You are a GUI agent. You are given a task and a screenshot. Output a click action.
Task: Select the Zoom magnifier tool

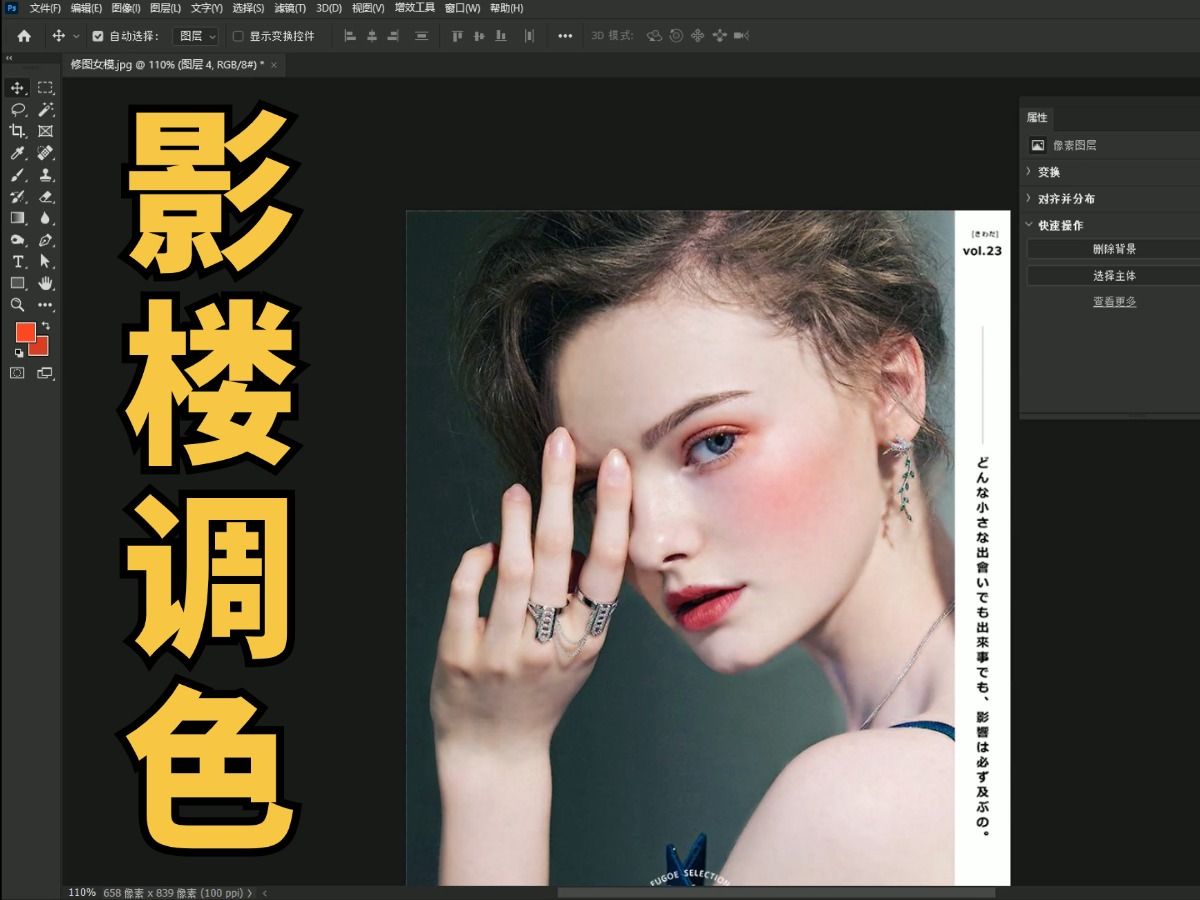tap(17, 305)
